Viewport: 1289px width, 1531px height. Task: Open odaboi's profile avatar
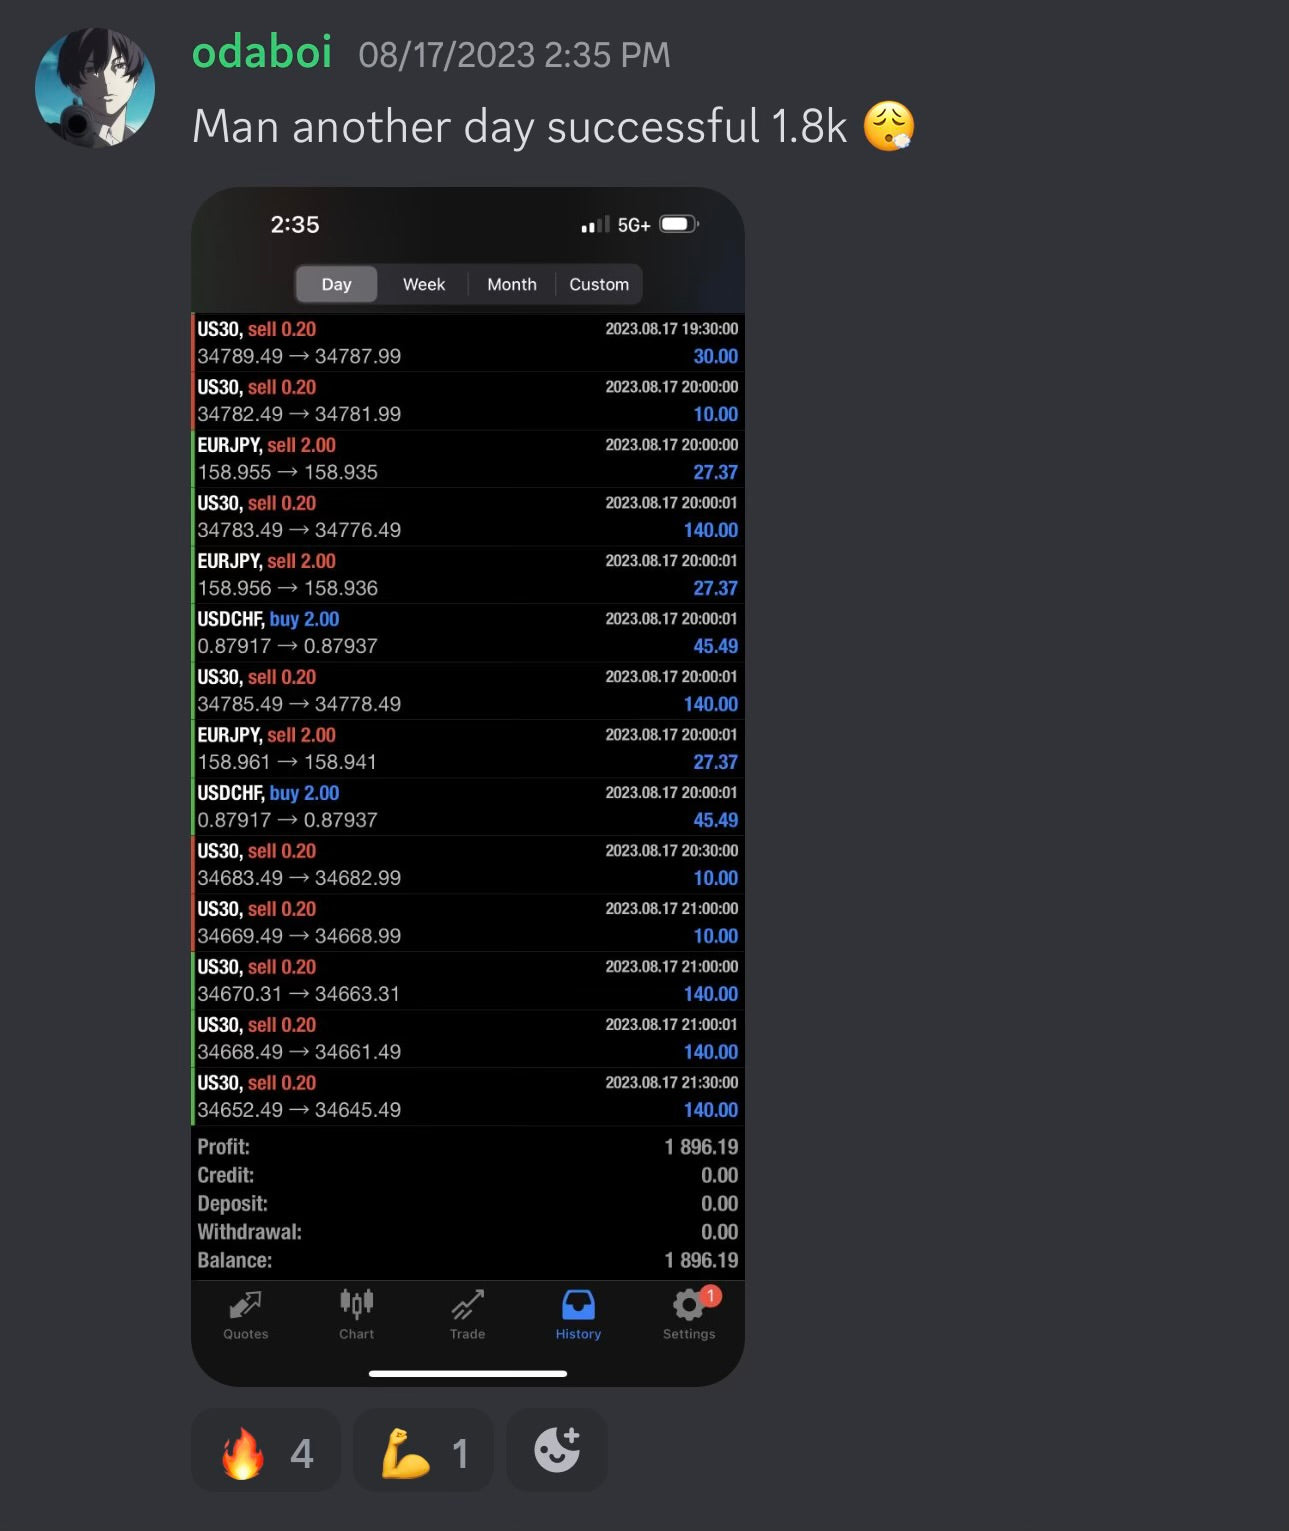pyautogui.click(x=95, y=88)
